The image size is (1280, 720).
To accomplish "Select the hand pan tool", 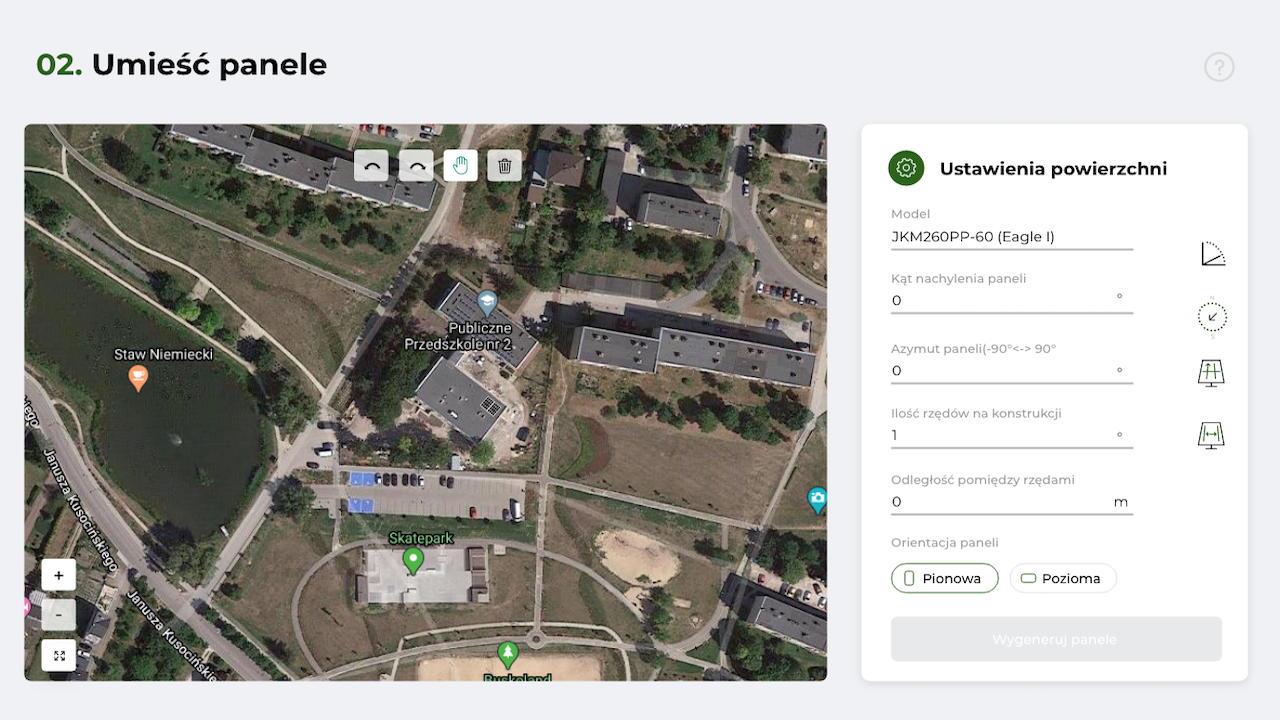I will coord(460,165).
